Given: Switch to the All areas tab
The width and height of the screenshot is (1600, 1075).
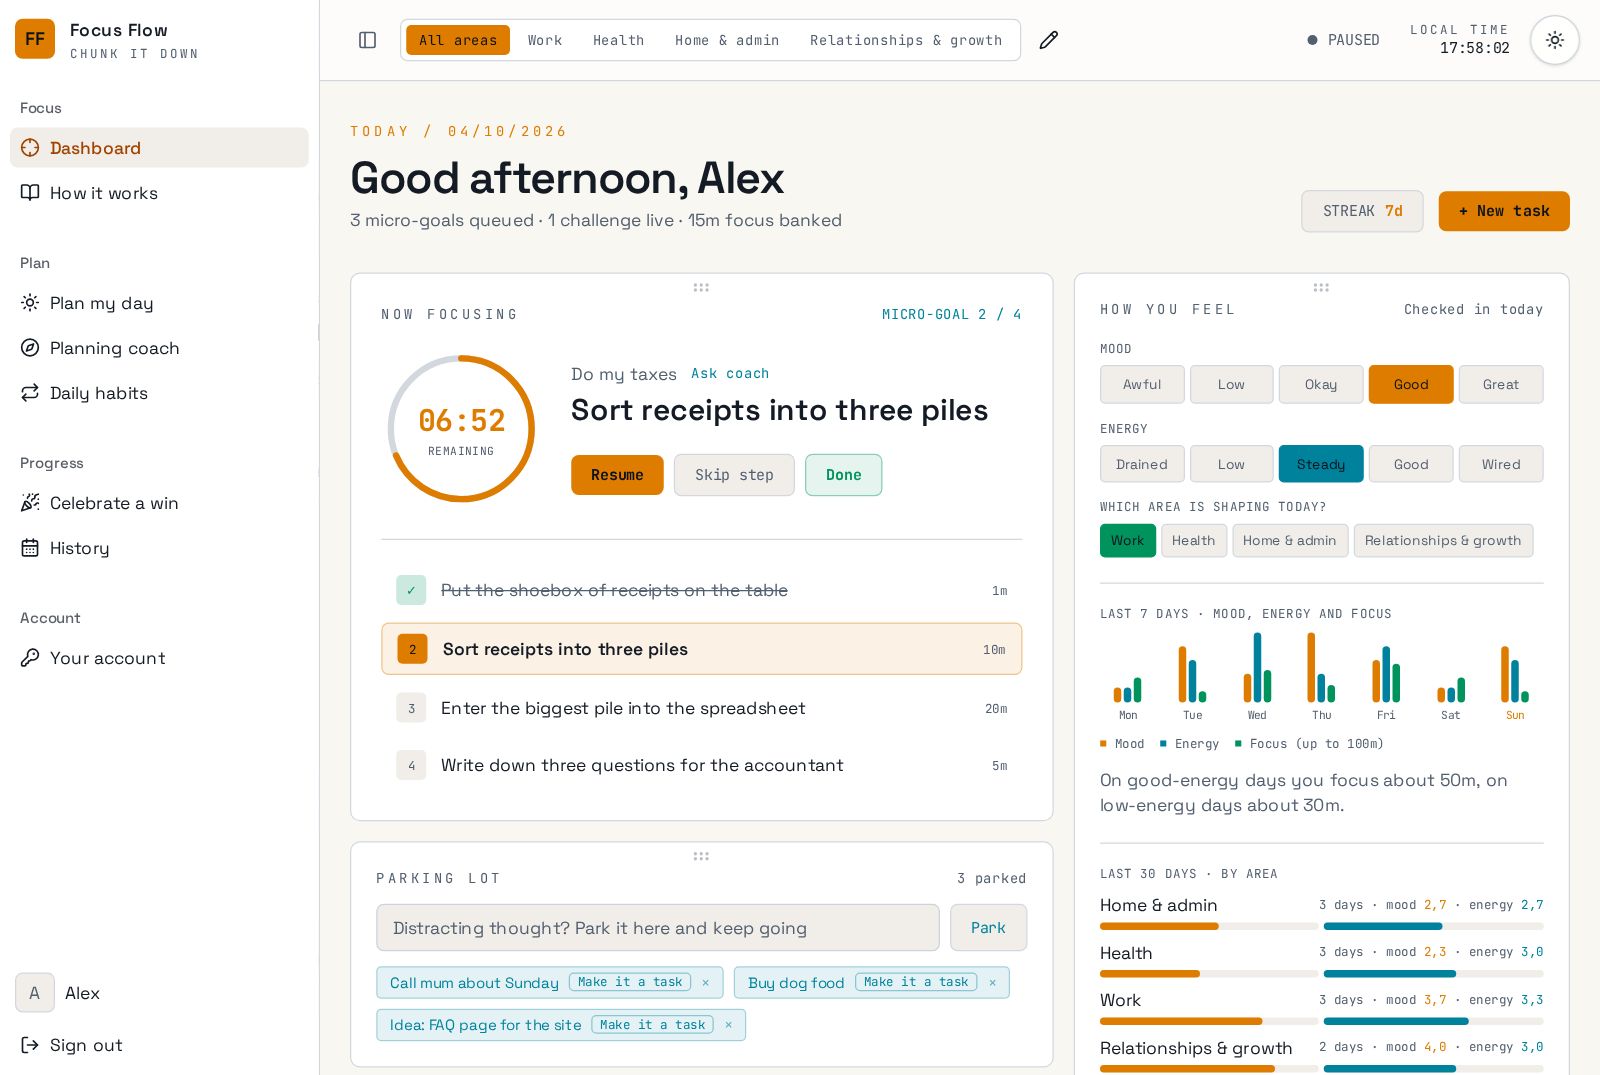Looking at the screenshot, I should pyautogui.click(x=458, y=40).
